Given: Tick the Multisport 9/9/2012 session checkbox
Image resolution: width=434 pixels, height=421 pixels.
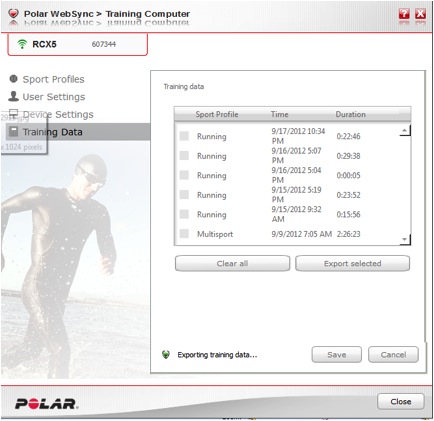Looking at the screenshot, I should (x=184, y=234).
